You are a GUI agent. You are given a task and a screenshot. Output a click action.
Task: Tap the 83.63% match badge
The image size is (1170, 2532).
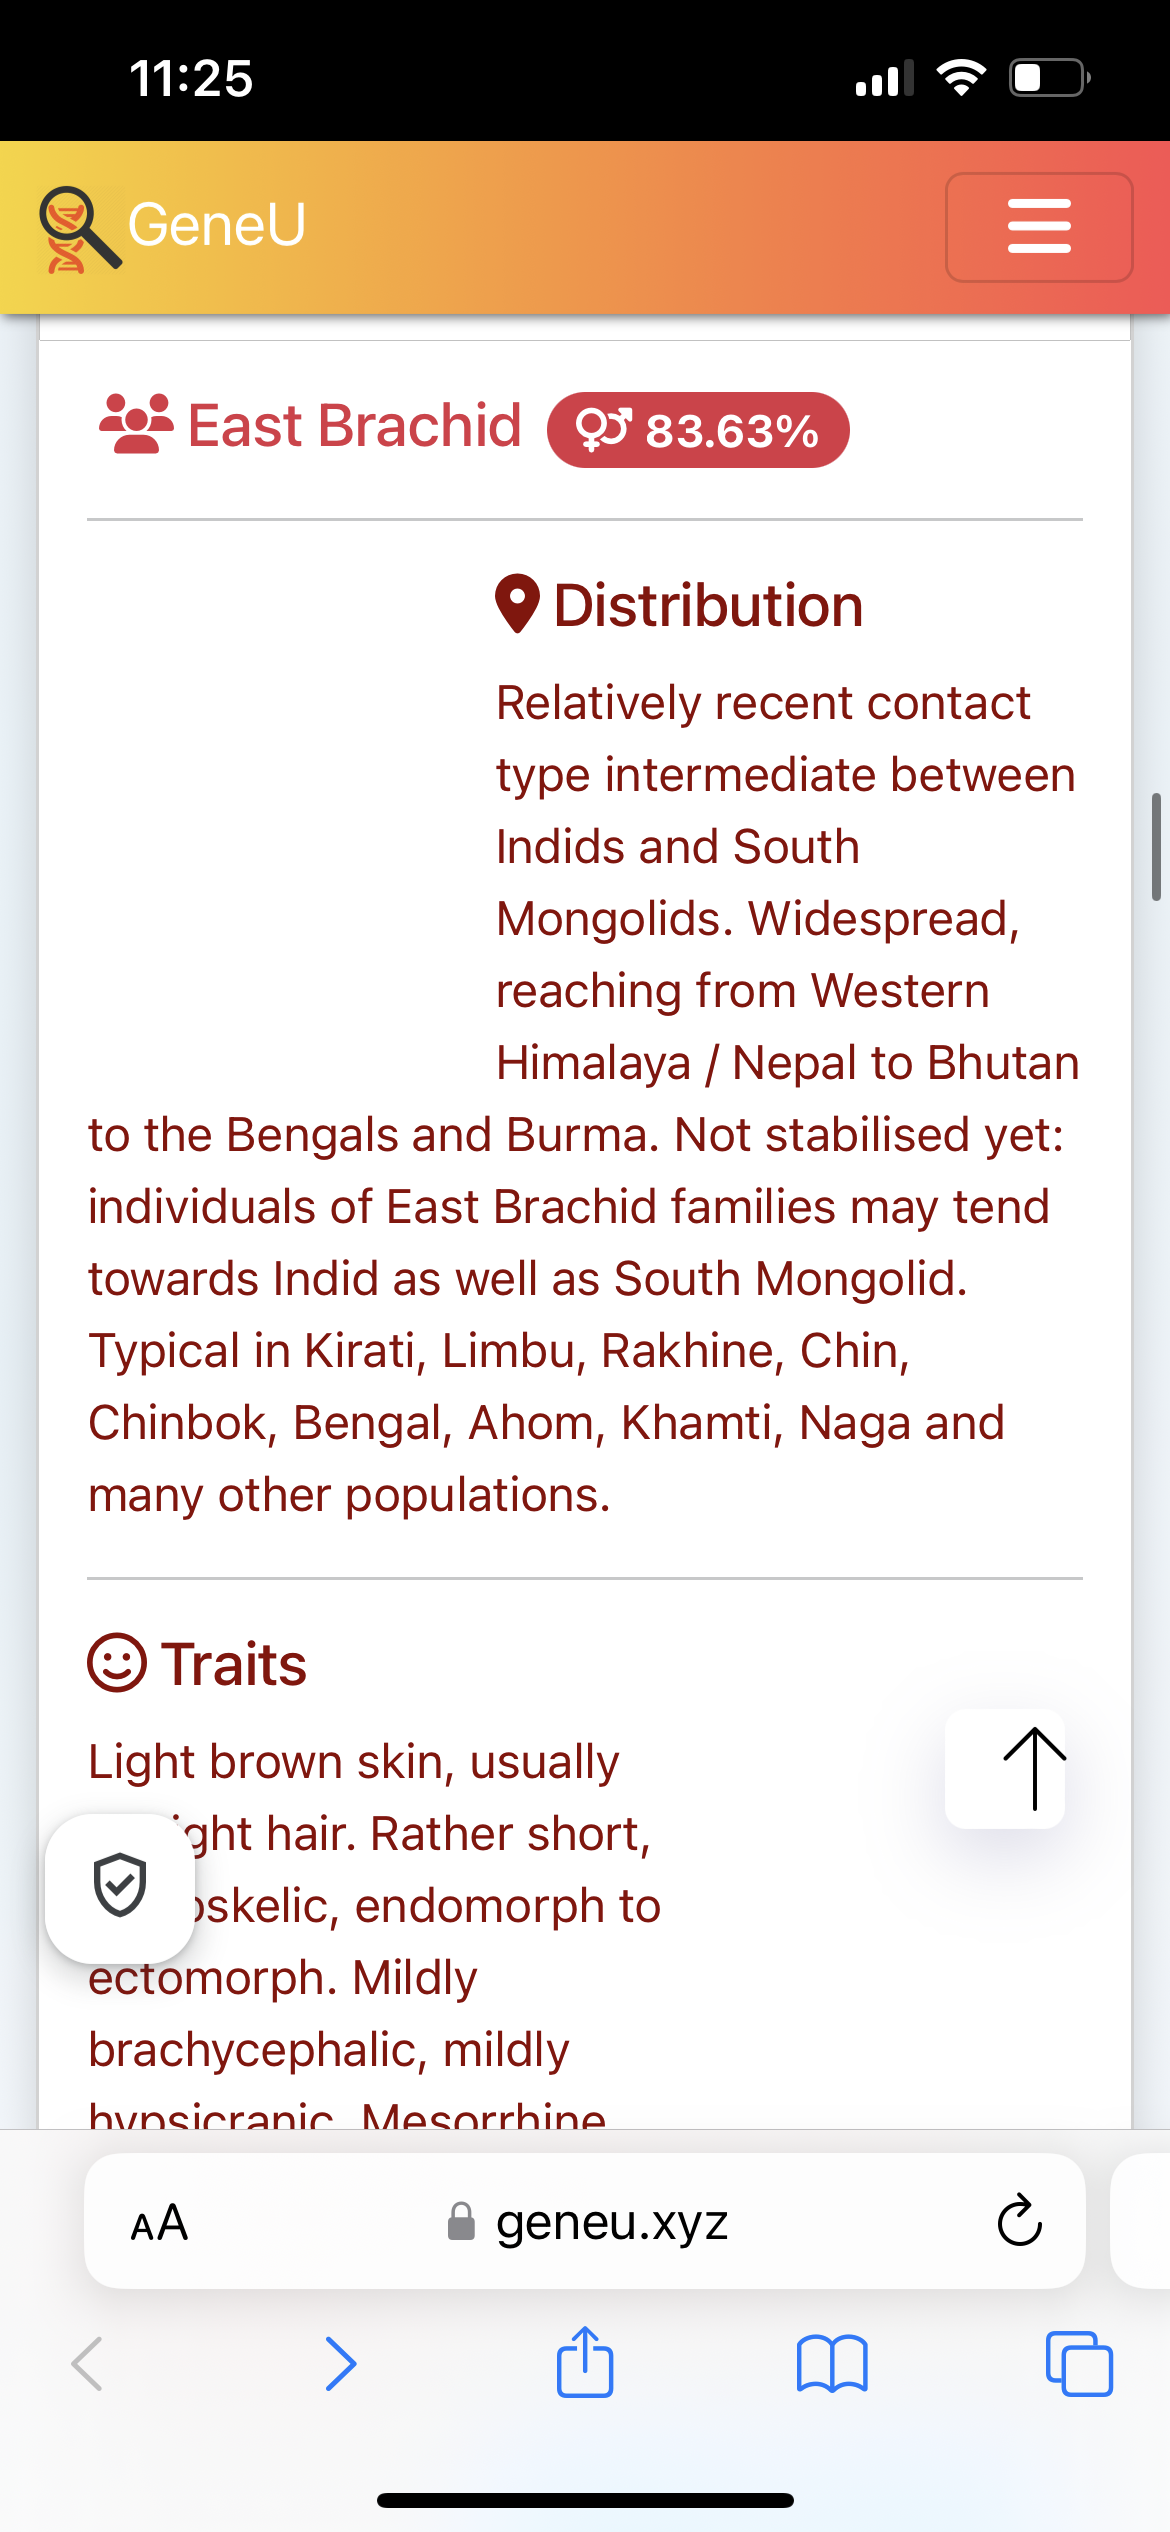point(698,430)
